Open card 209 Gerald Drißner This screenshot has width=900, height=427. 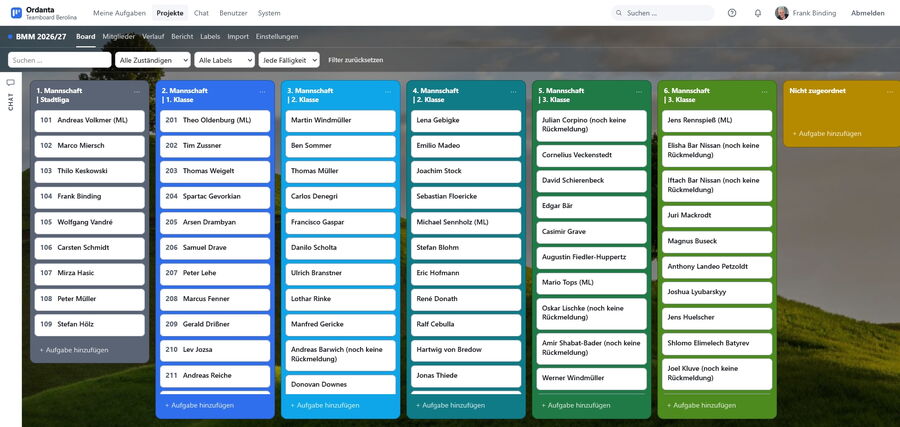tap(215, 324)
